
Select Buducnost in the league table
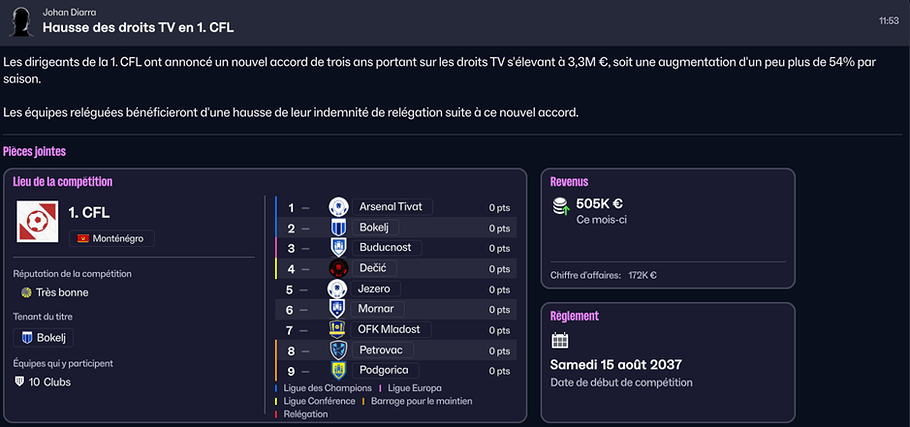click(384, 248)
